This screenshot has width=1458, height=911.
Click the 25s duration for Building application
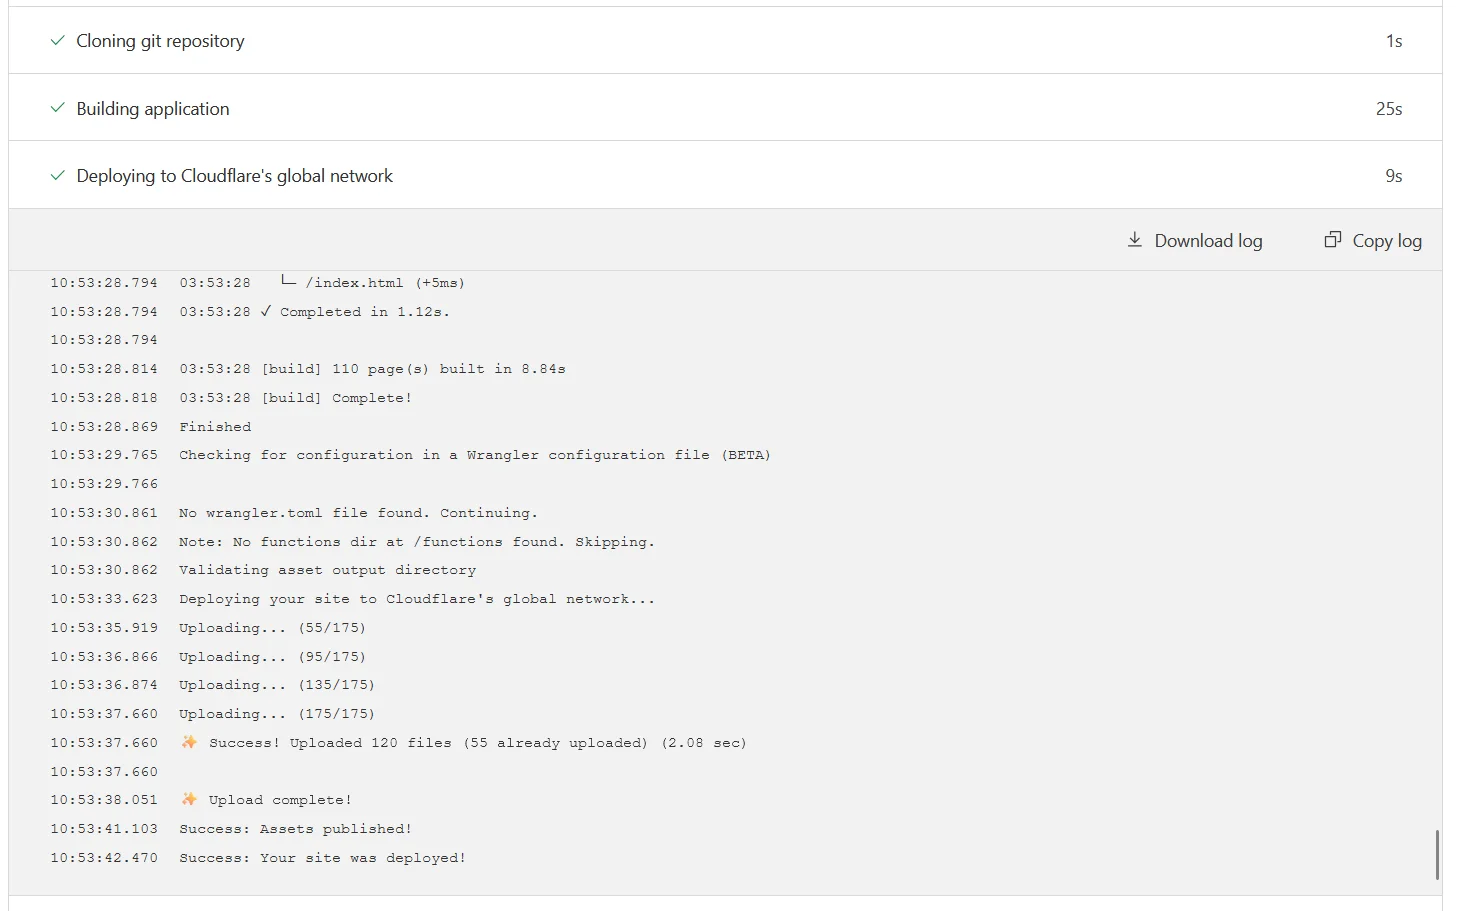[x=1389, y=109]
